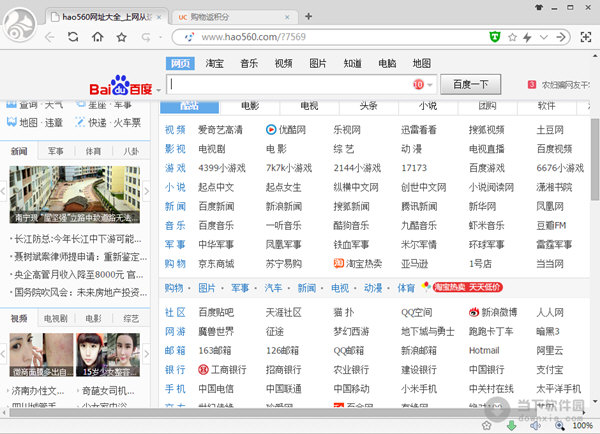This screenshot has height=434, width=600.
Task: Select the 音乐 search category
Action: [x=249, y=63]
